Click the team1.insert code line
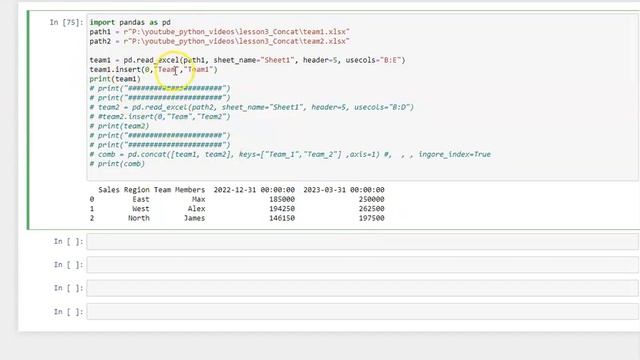Screen dimensions: 640x360 (x=153, y=69)
